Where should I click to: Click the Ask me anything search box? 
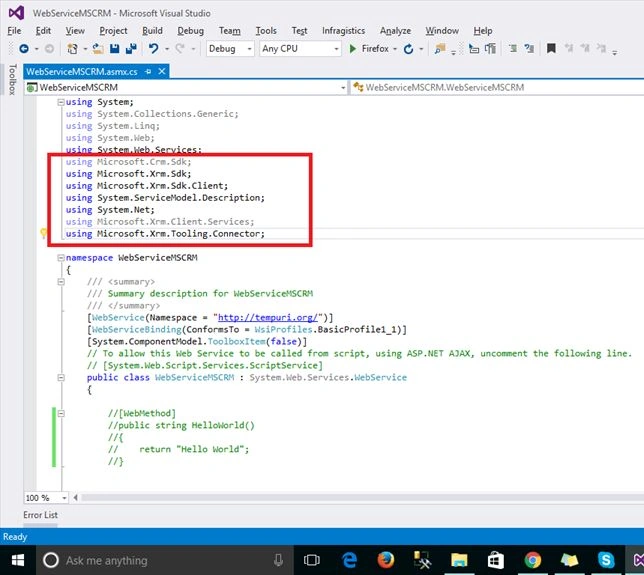coord(165,560)
